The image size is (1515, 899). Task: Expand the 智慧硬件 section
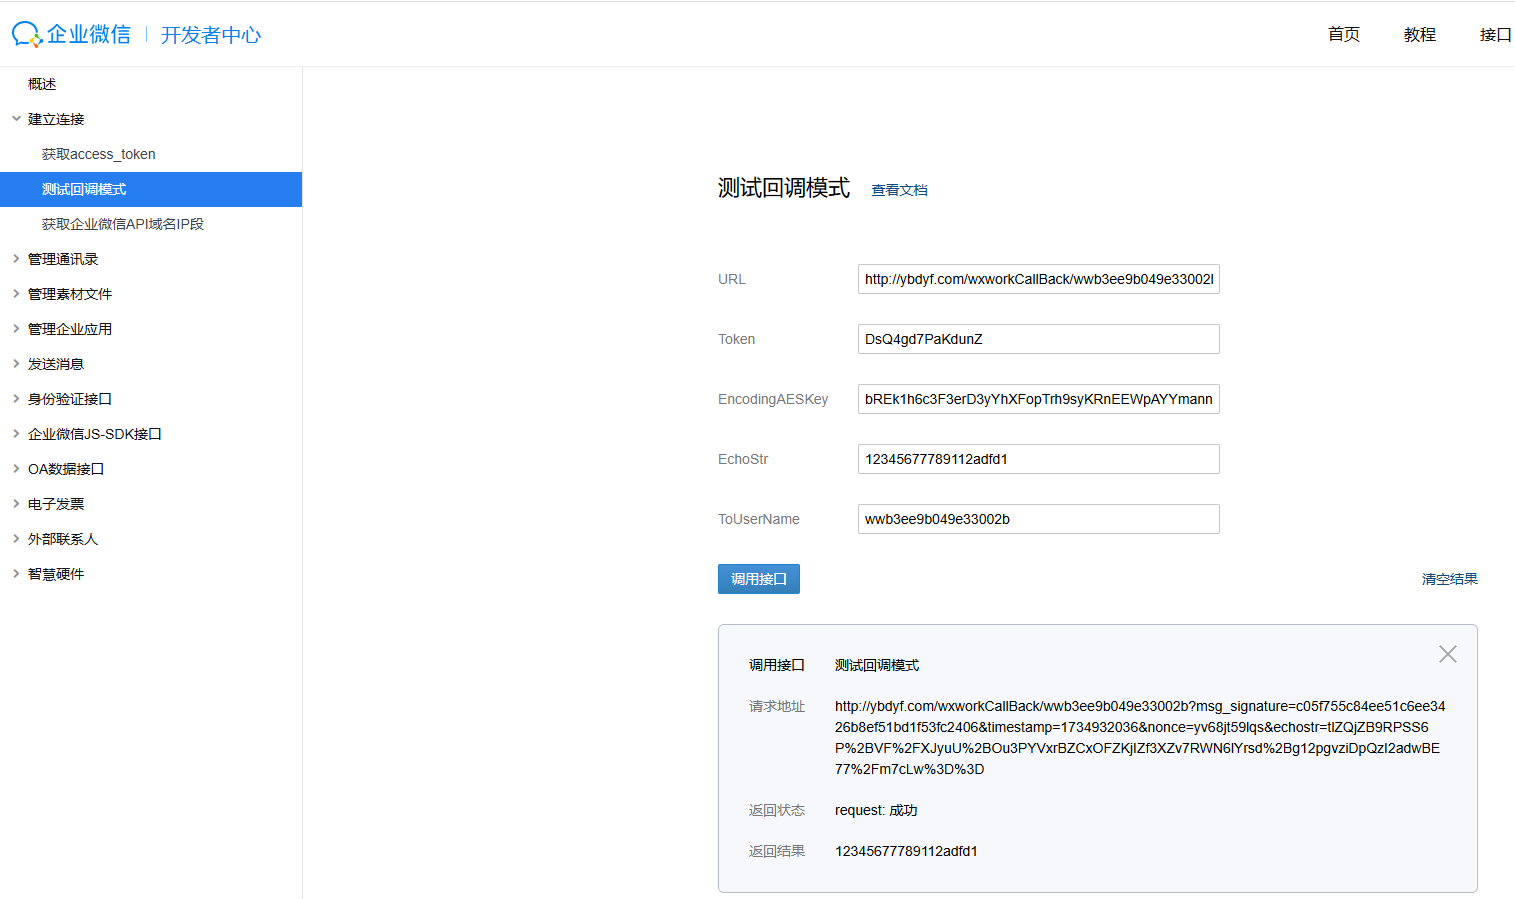coord(55,573)
